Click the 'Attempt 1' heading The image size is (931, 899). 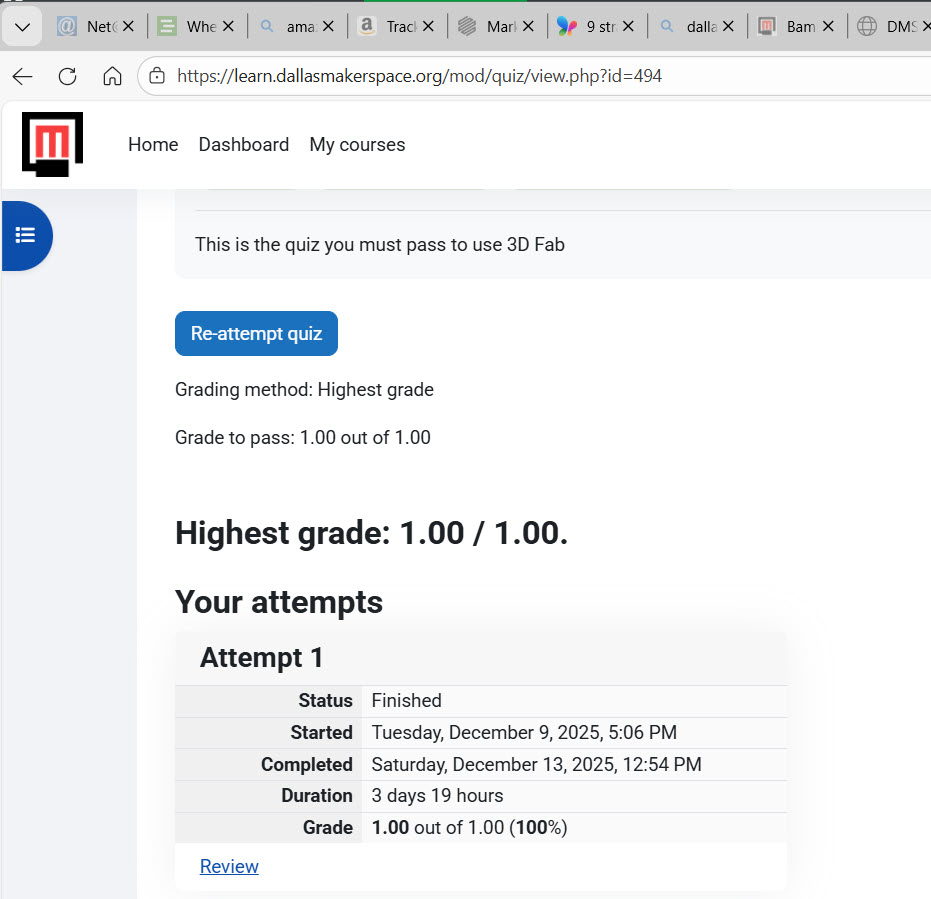coord(261,657)
